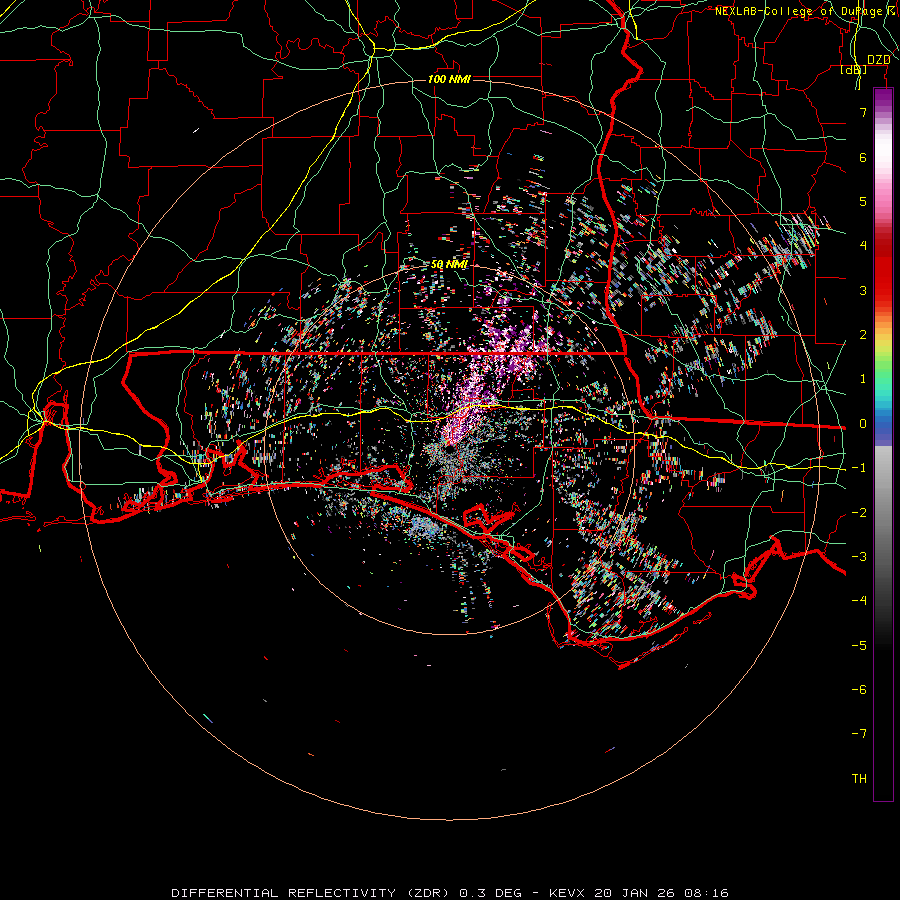Click the "KEVX" station ID in caption
This screenshot has width=900, height=900.
click(x=567, y=893)
